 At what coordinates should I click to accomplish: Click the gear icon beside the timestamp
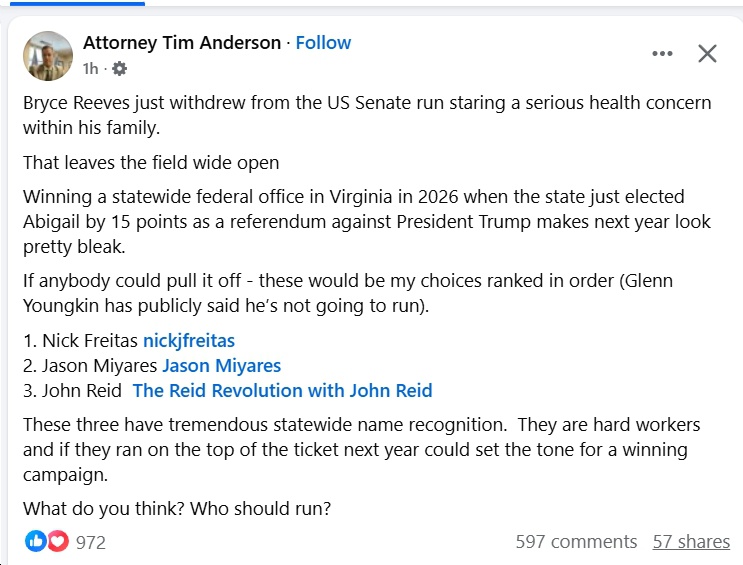[120, 69]
